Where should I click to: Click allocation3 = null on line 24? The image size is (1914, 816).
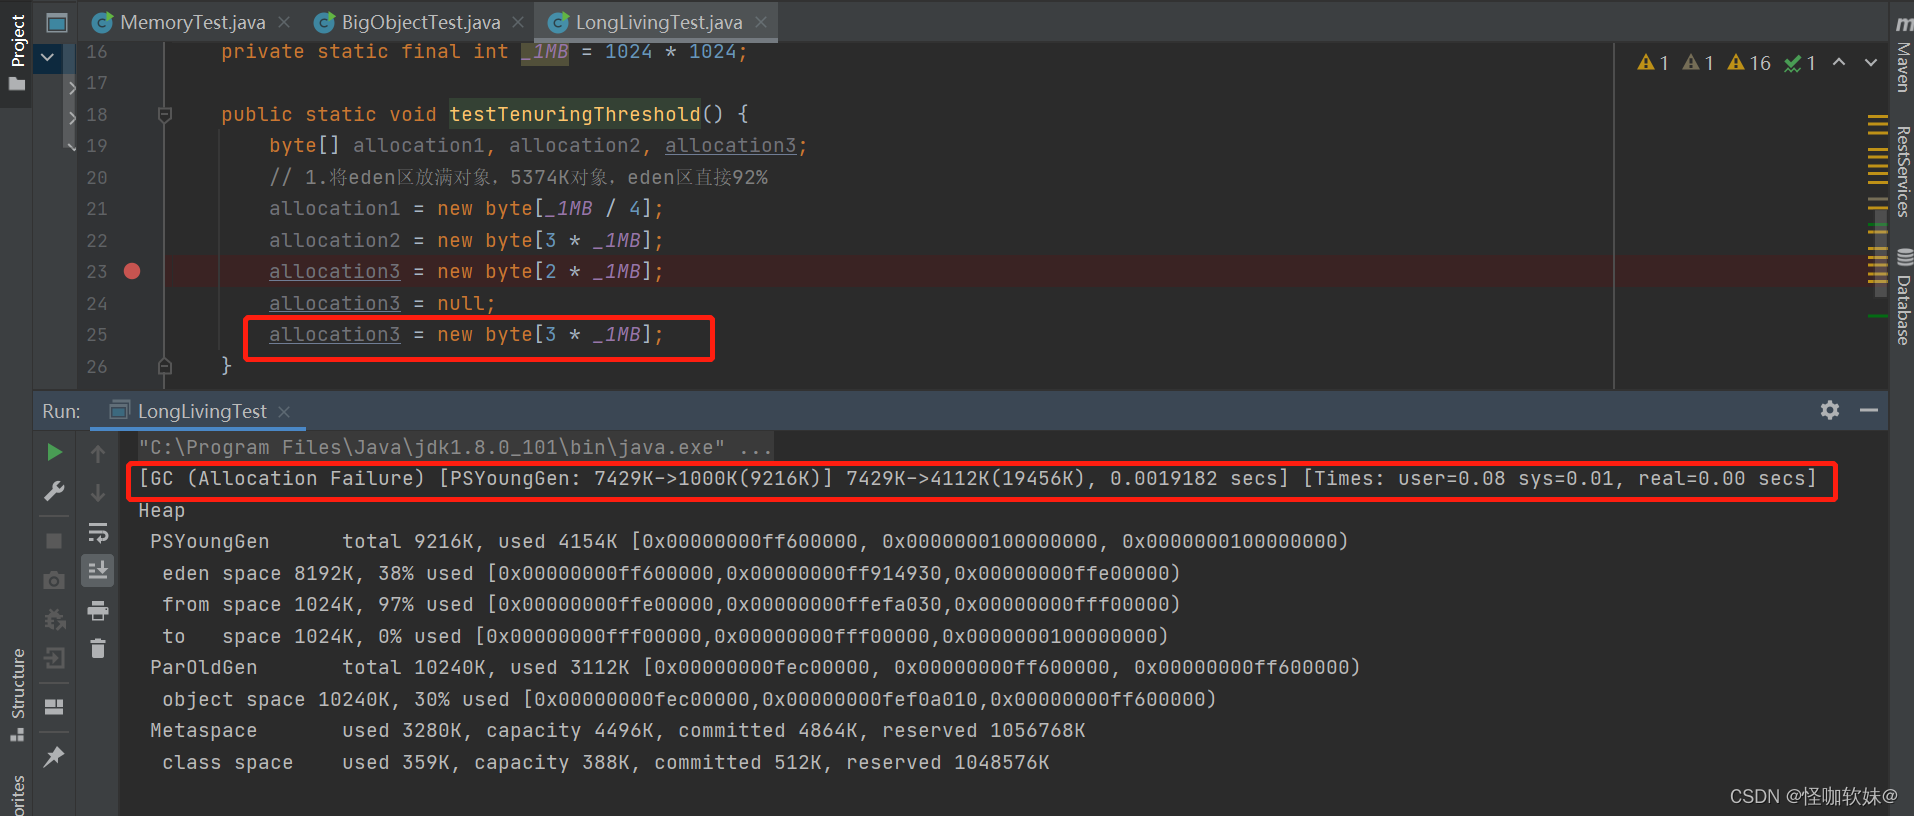382,303
